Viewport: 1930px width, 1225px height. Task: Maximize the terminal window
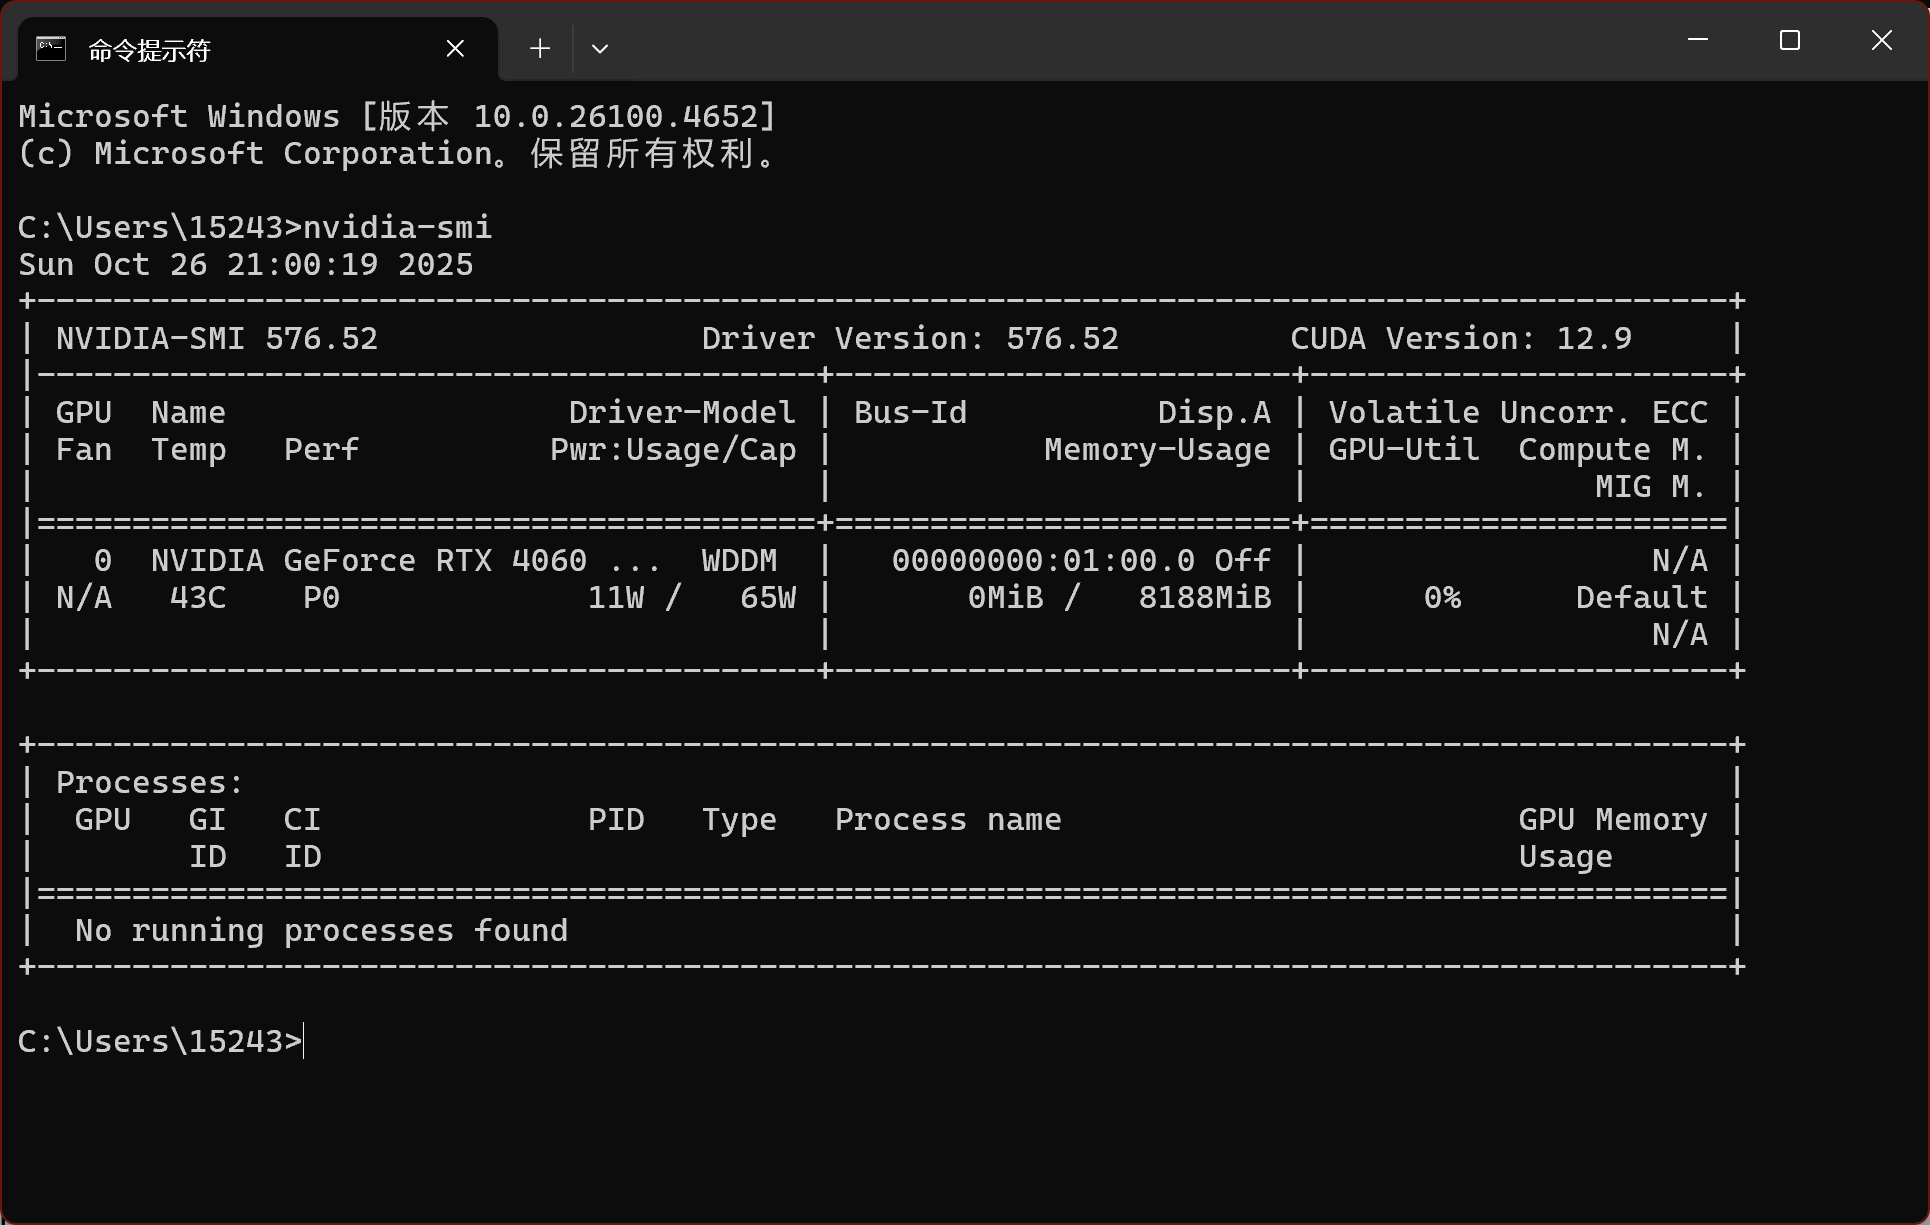[1790, 40]
